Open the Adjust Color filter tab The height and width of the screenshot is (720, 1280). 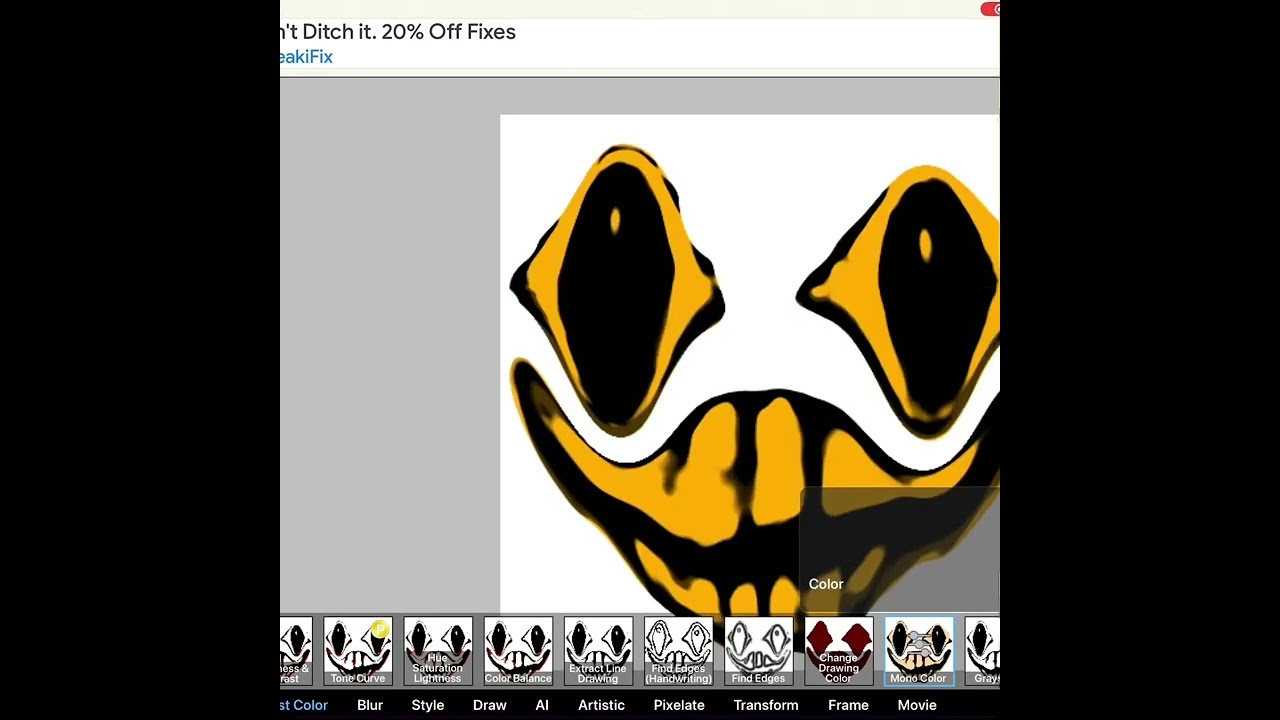coord(304,705)
